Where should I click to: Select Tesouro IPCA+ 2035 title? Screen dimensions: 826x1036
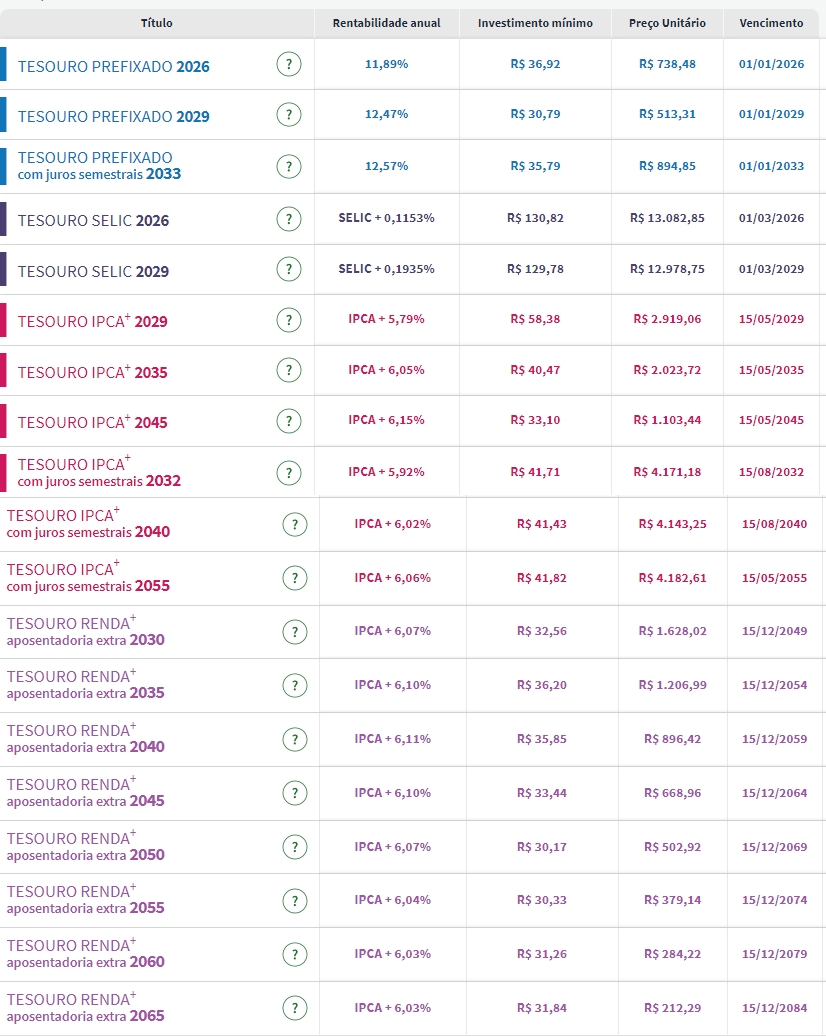(x=92, y=372)
